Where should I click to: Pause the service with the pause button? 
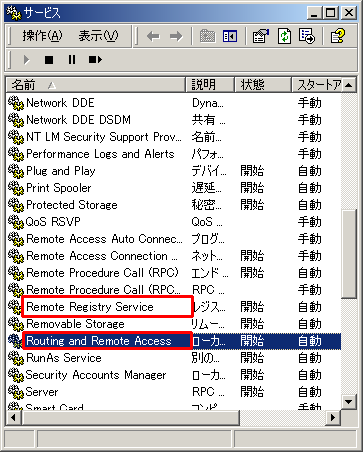[x=72, y=60]
